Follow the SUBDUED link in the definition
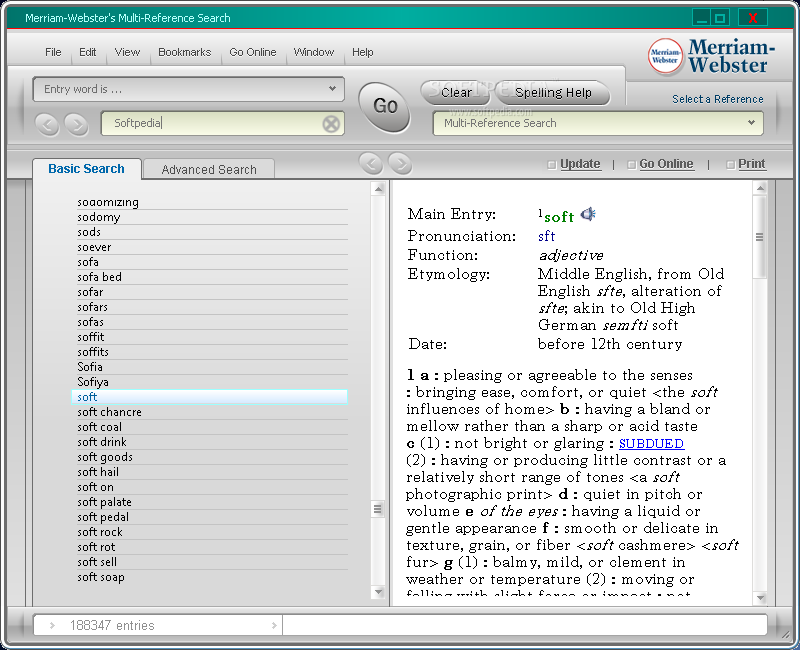The width and height of the screenshot is (800, 650). 651,443
